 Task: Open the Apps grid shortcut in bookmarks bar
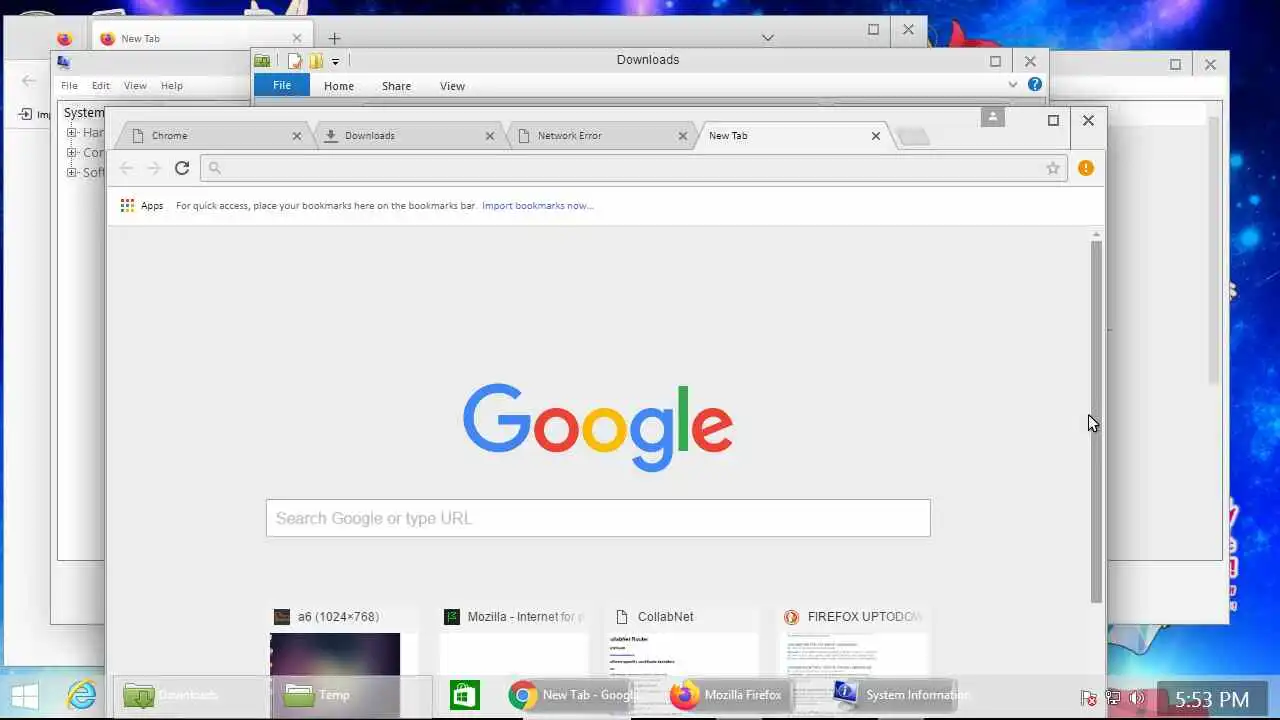(141, 205)
